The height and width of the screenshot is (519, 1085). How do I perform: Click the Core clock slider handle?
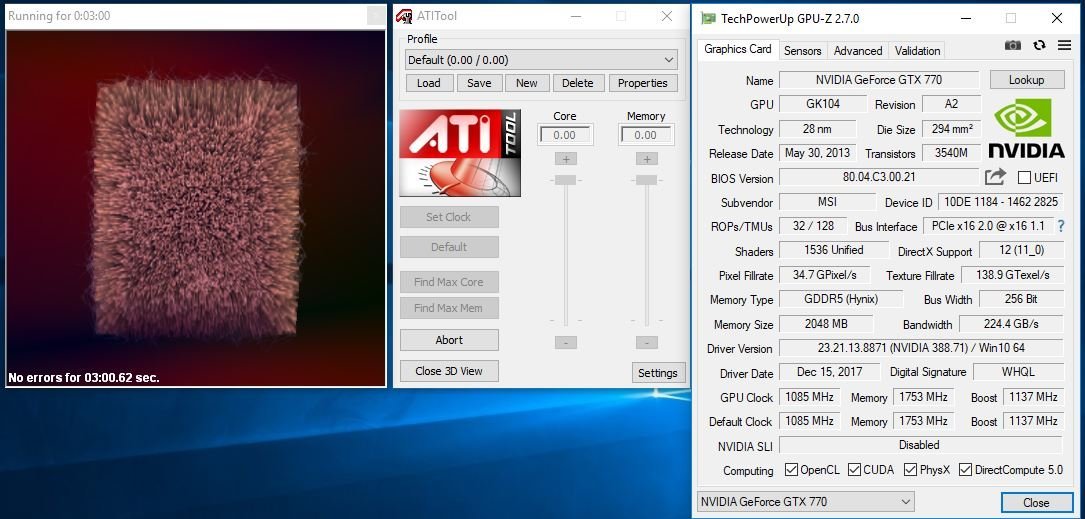click(x=565, y=180)
